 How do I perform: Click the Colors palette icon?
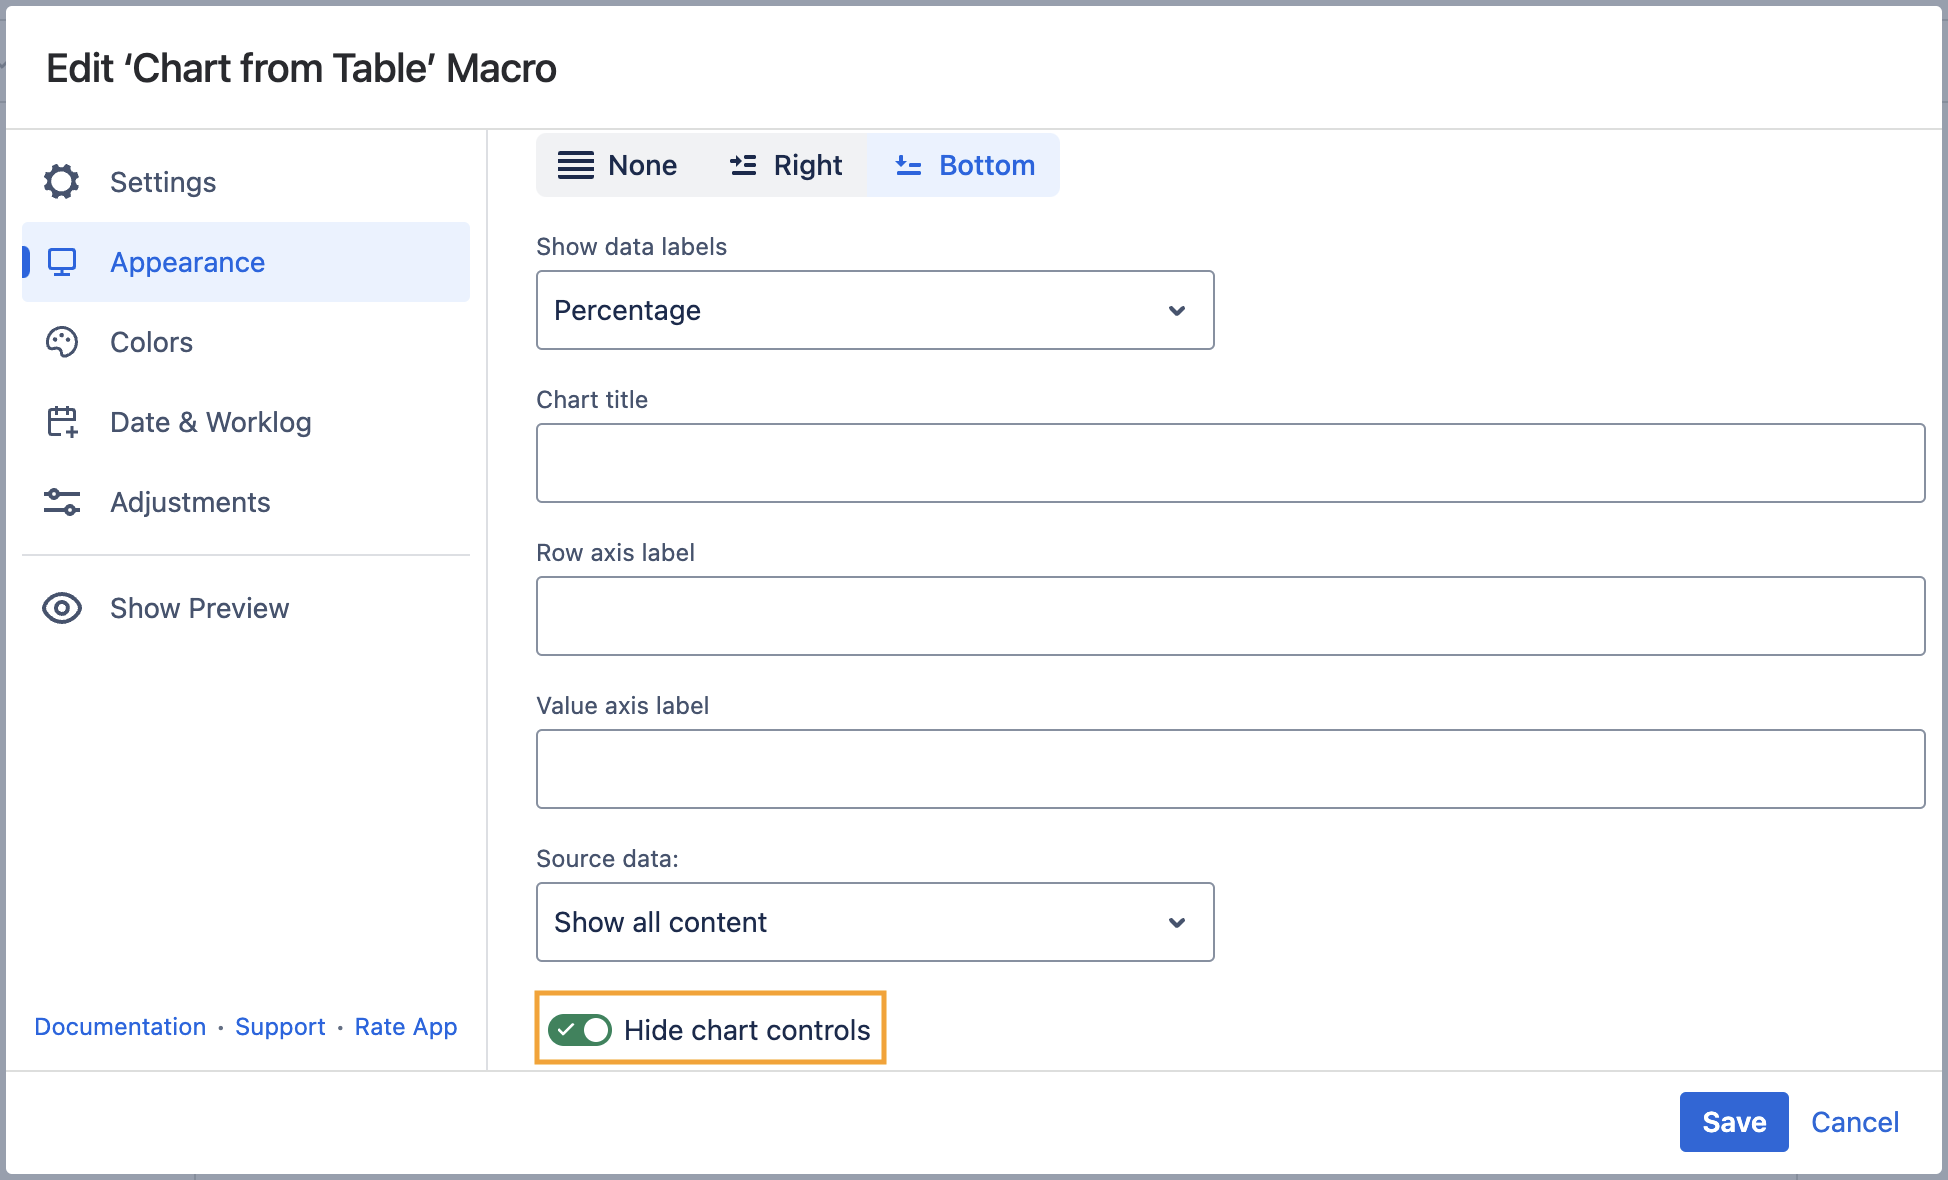(62, 342)
